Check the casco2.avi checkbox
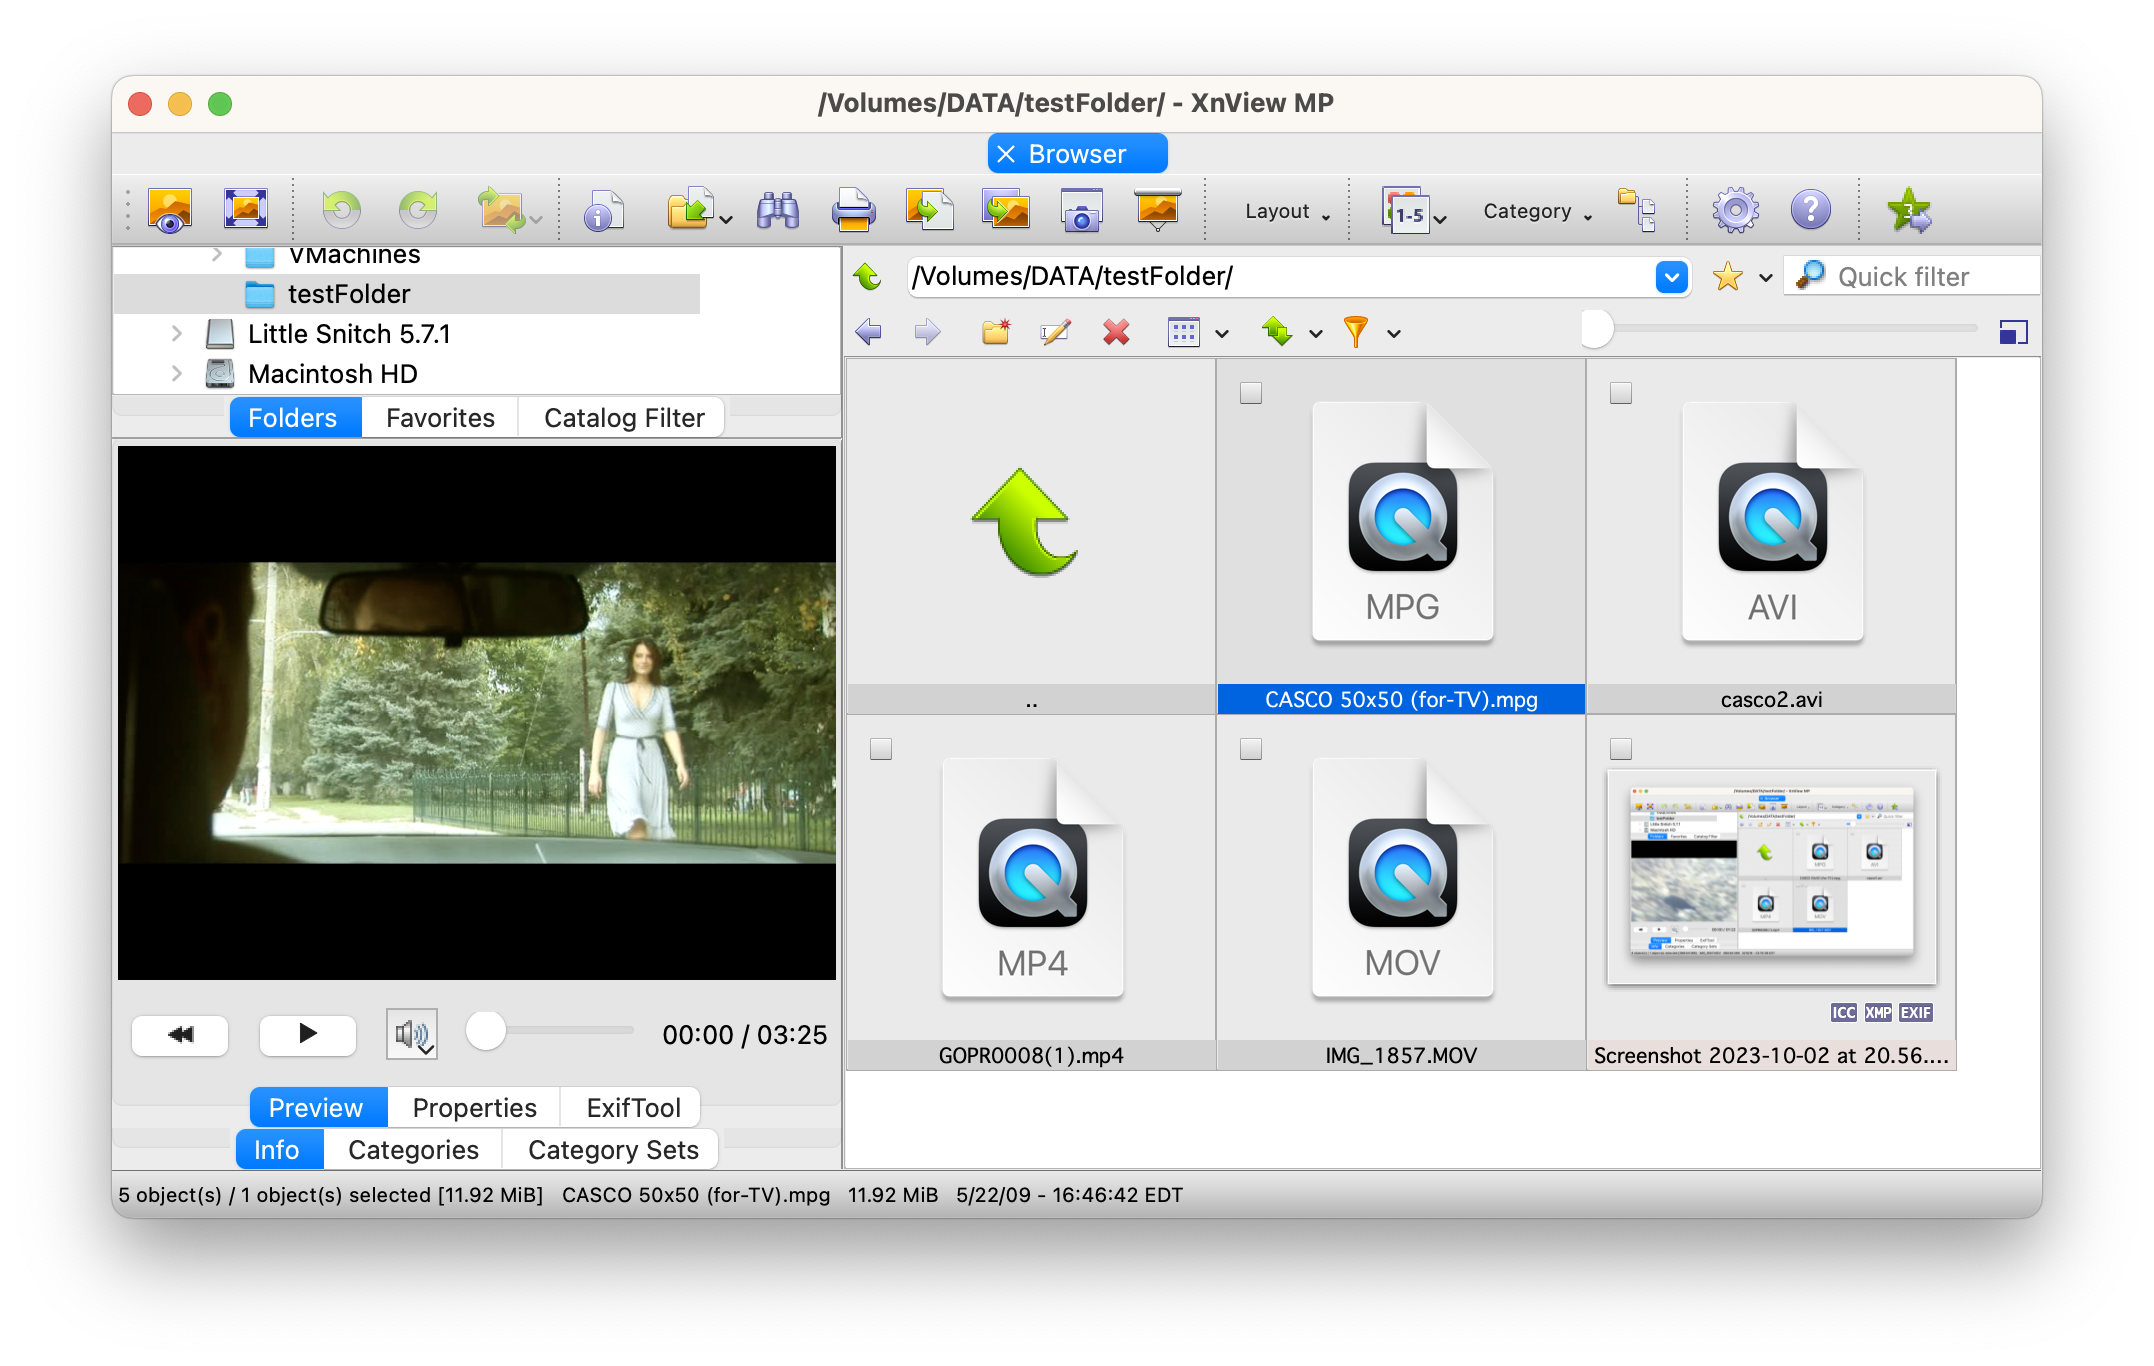 click(1621, 393)
